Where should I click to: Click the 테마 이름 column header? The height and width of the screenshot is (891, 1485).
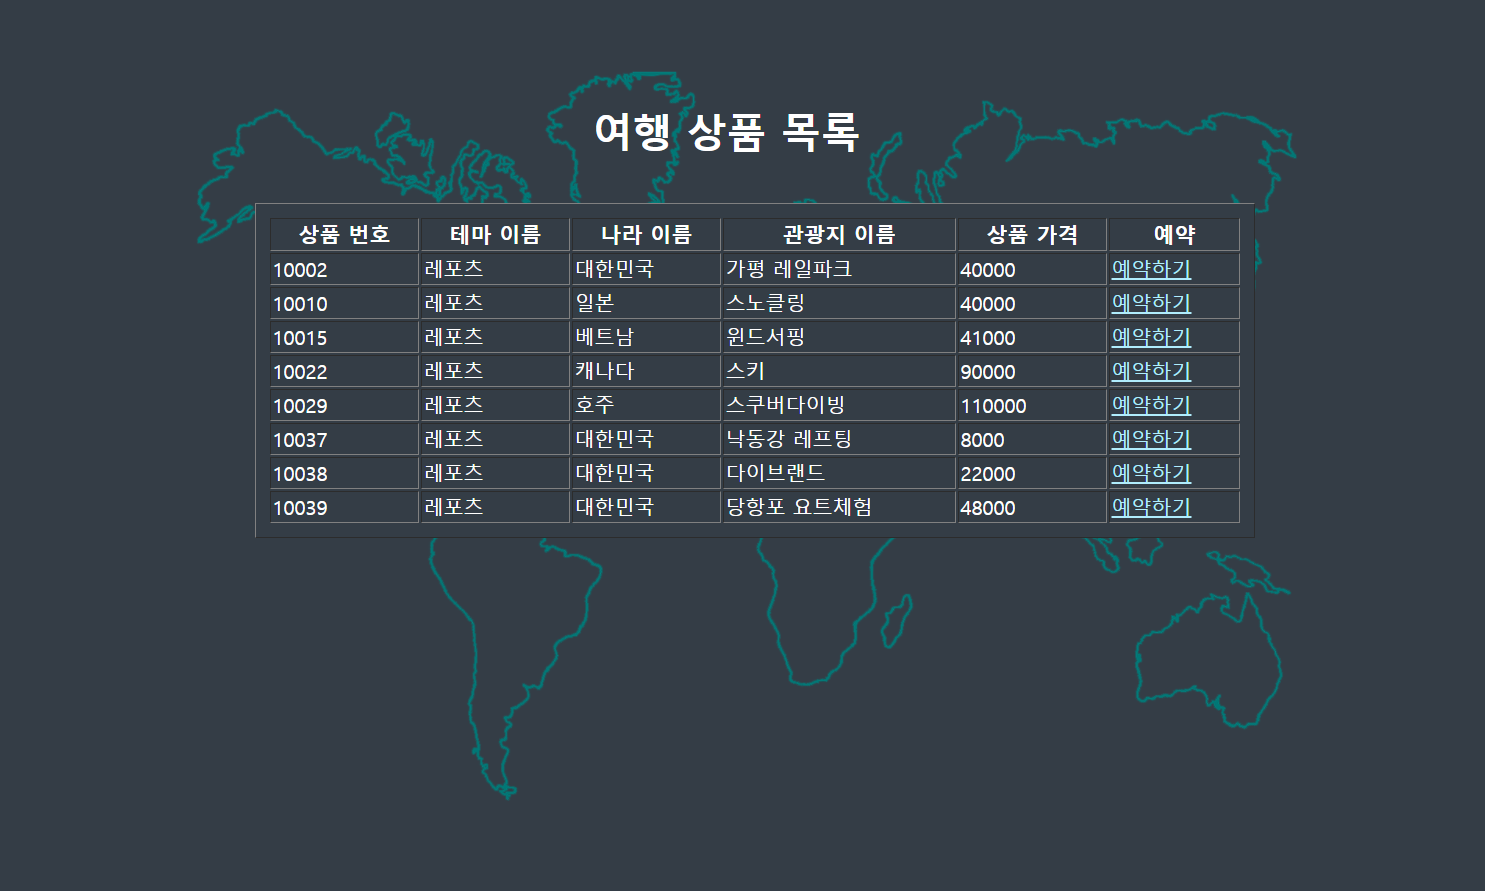[495, 235]
